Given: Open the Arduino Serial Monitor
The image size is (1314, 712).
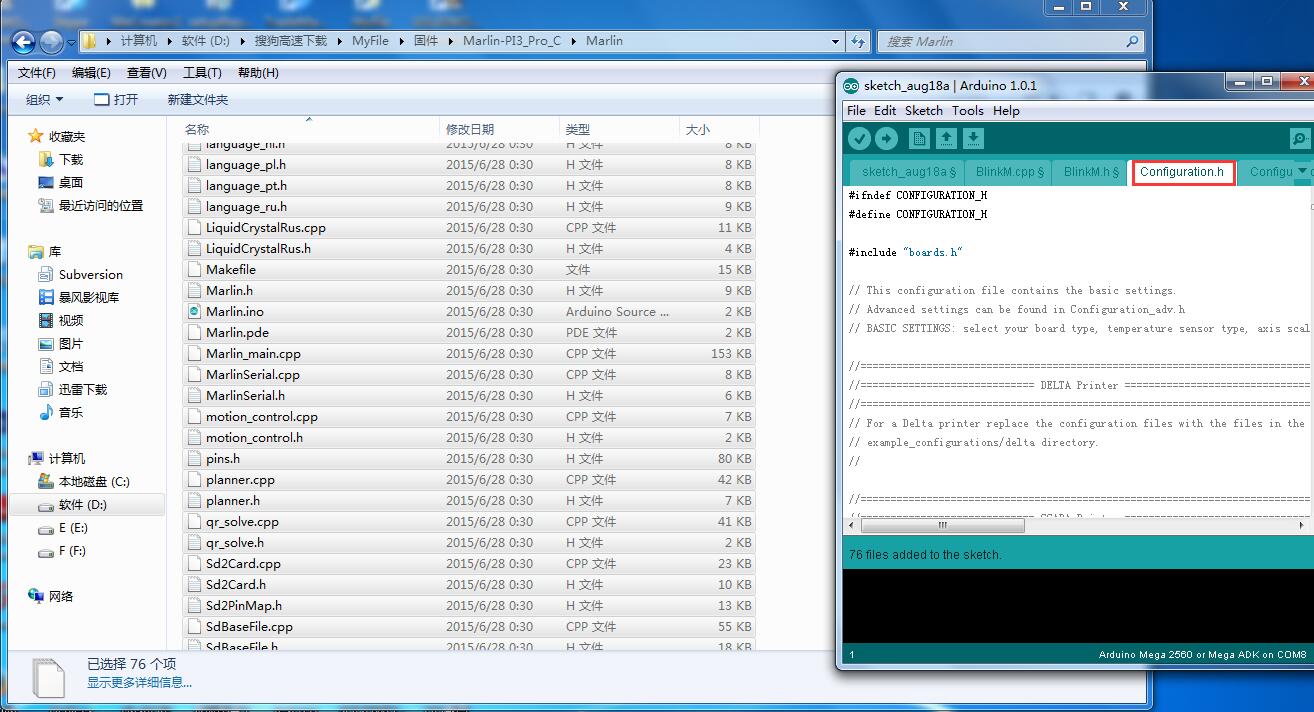Looking at the screenshot, I should point(1299,139).
